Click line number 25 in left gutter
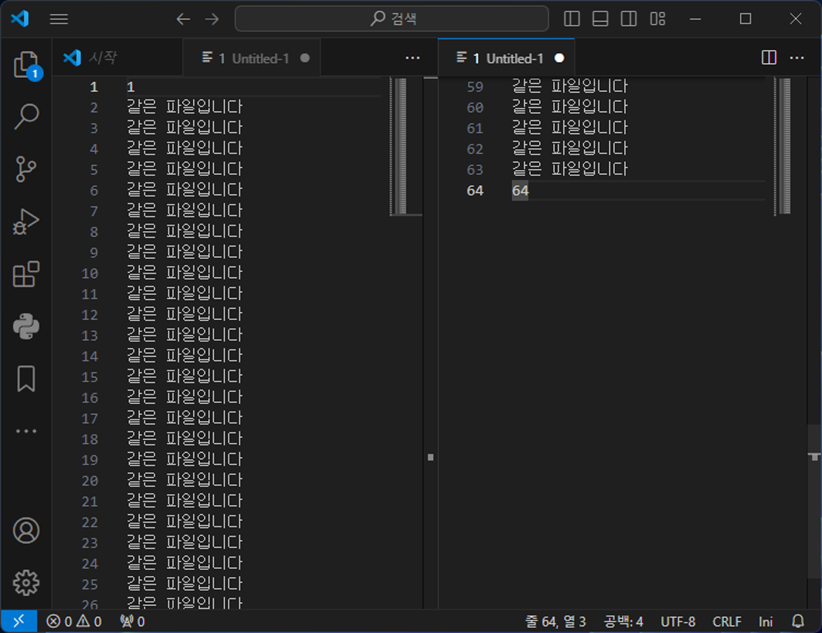Image resolution: width=822 pixels, height=633 pixels. pyautogui.click(x=90, y=584)
